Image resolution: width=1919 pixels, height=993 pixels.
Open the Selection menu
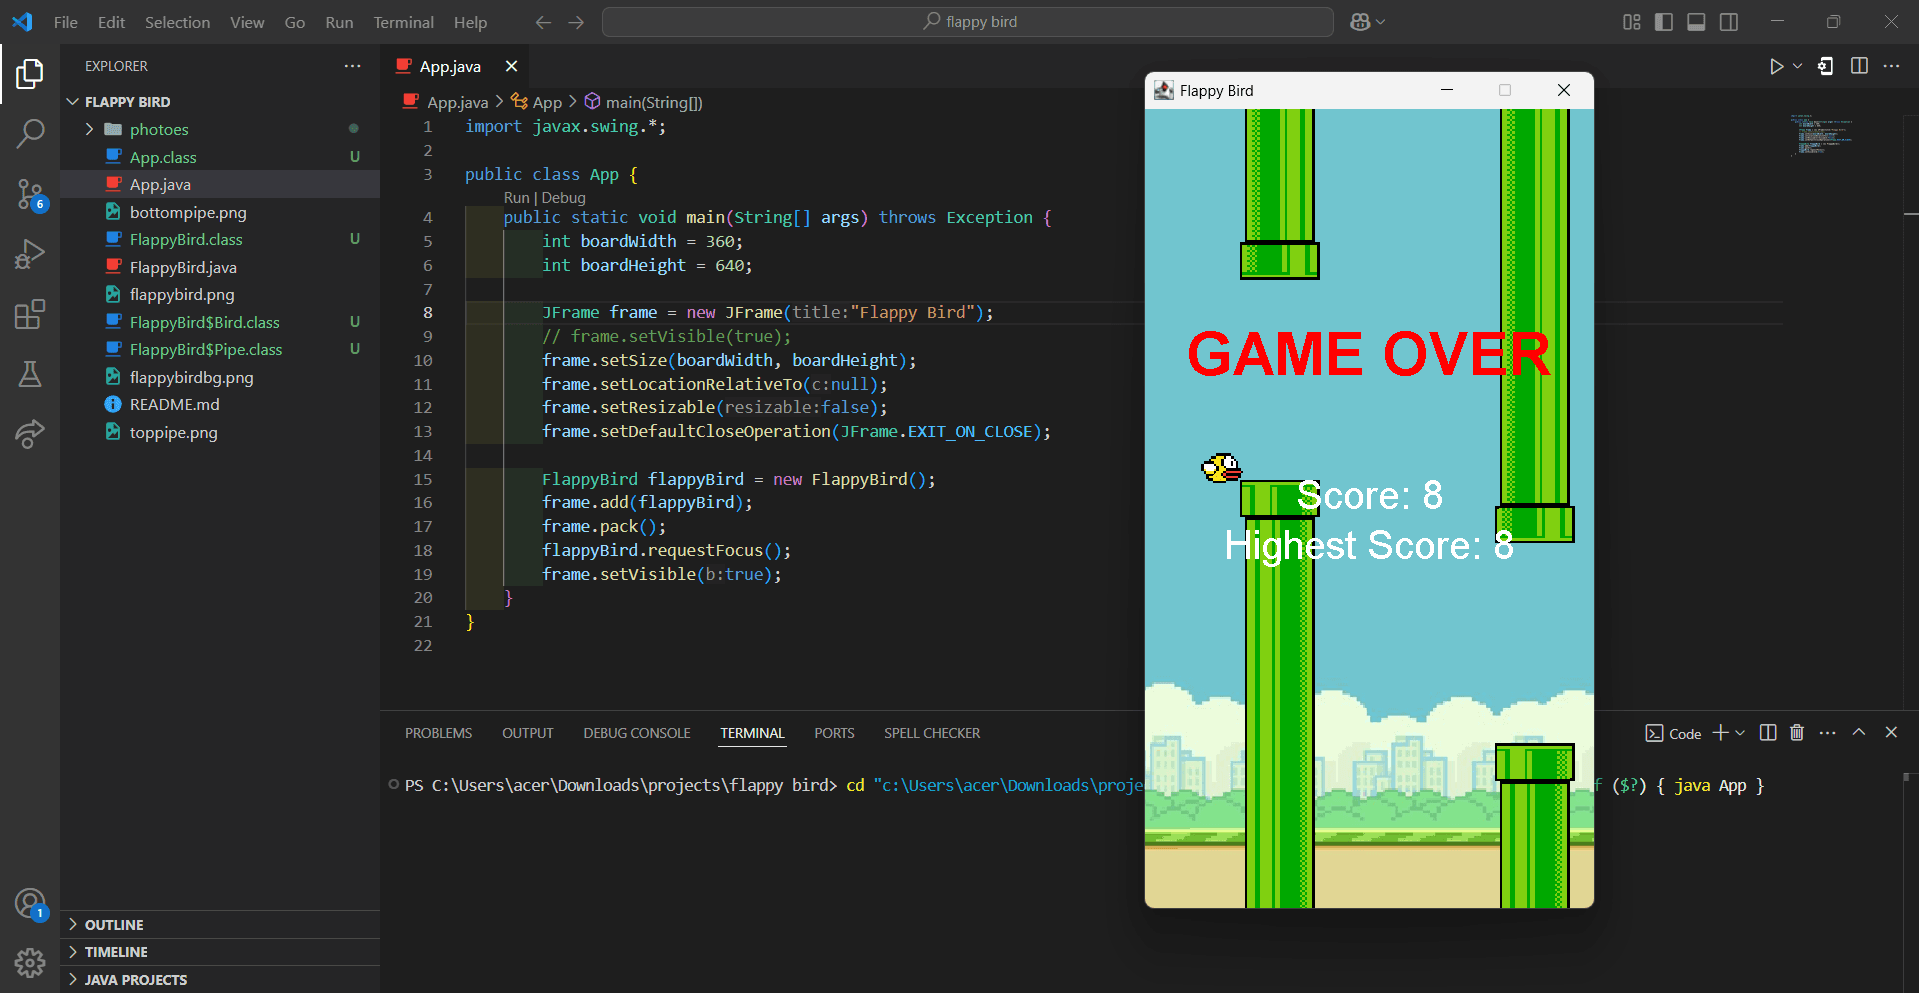pyautogui.click(x=177, y=22)
